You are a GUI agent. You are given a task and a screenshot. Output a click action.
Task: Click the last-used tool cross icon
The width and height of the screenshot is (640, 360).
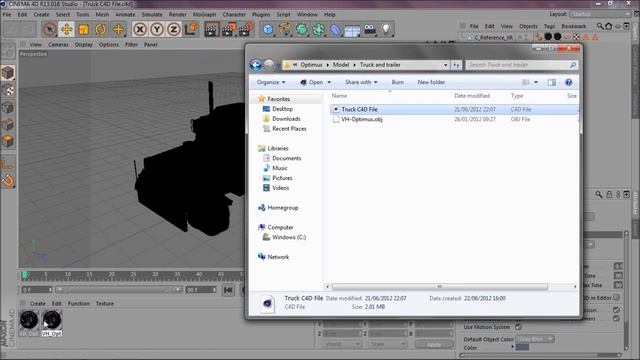(x=118, y=29)
